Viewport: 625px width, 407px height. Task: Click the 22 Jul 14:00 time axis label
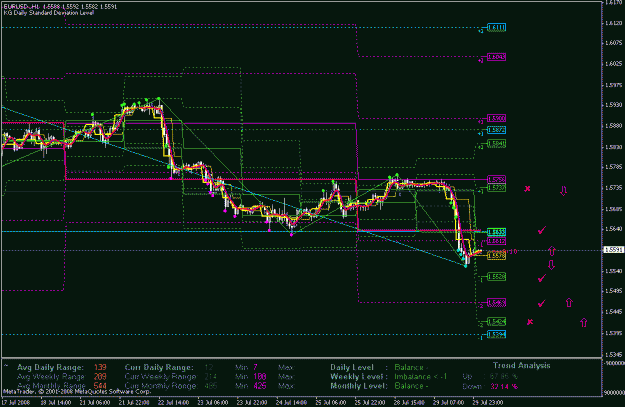[174, 403]
